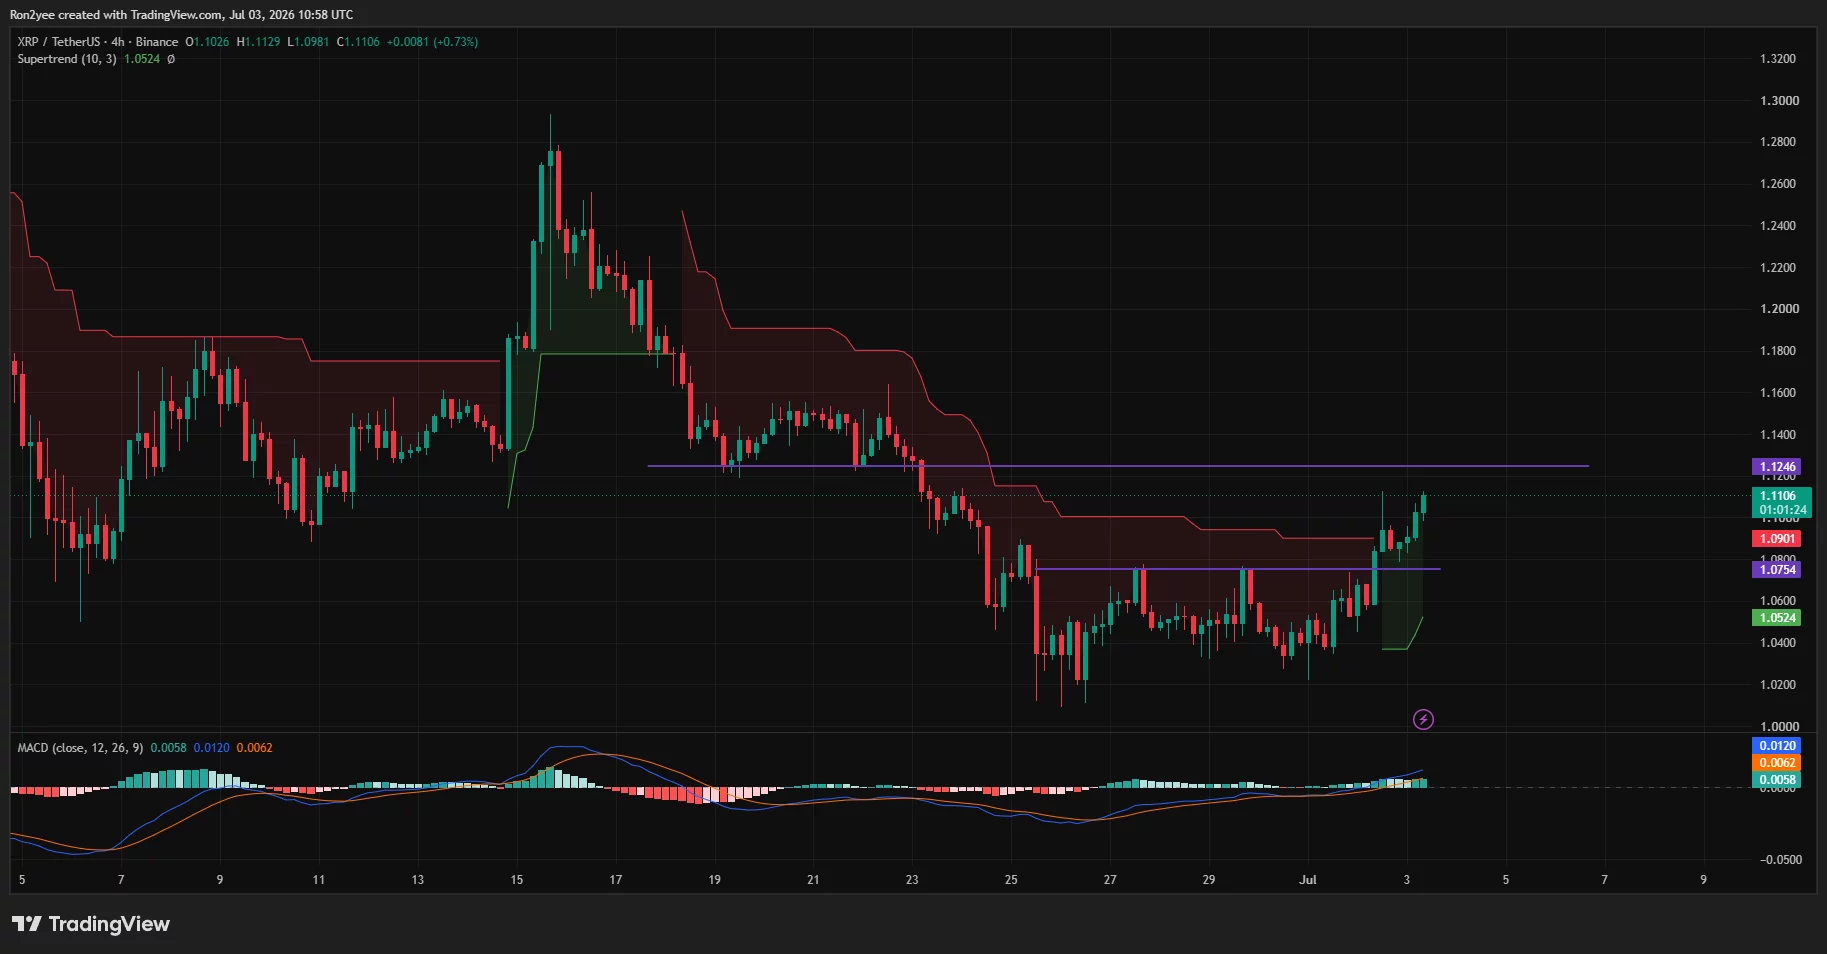The height and width of the screenshot is (954, 1827).
Task: Click the 1.0000 price axis label
Action: pos(1777,727)
